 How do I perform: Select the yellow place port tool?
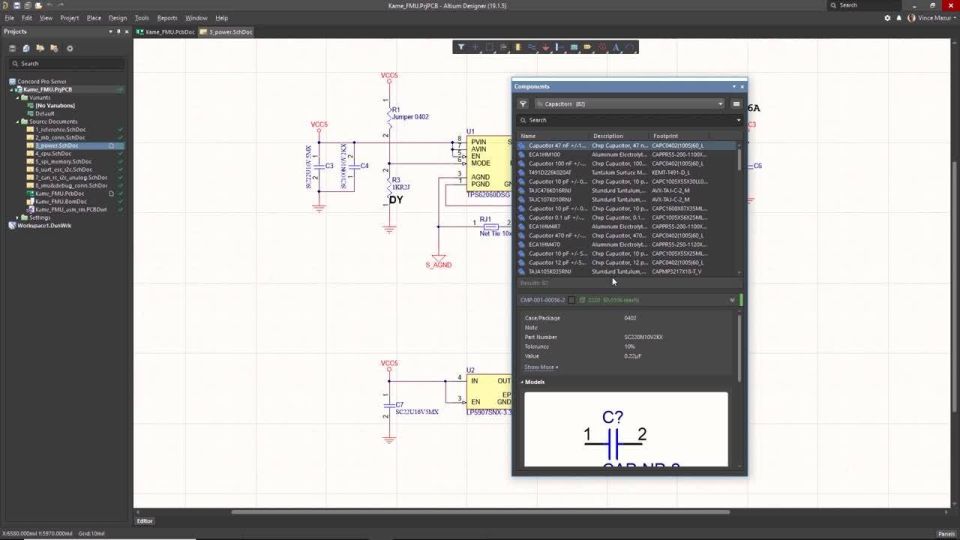[x=588, y=47]
